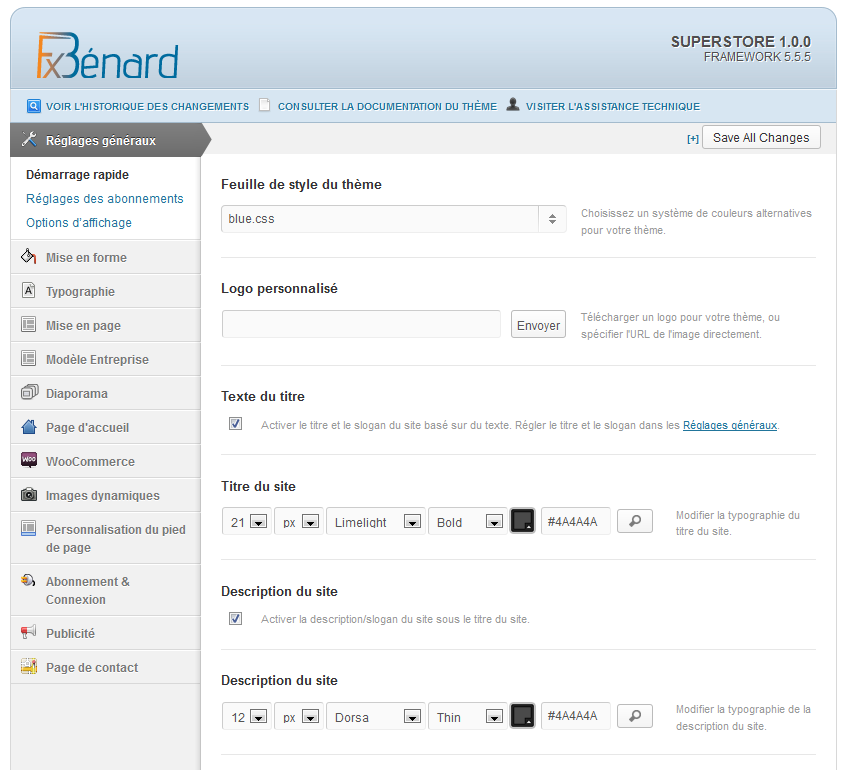The width and height of the screenshot is (845, 770).
Task: Click magnifier preview button for Titre du site
Action: 634,521
